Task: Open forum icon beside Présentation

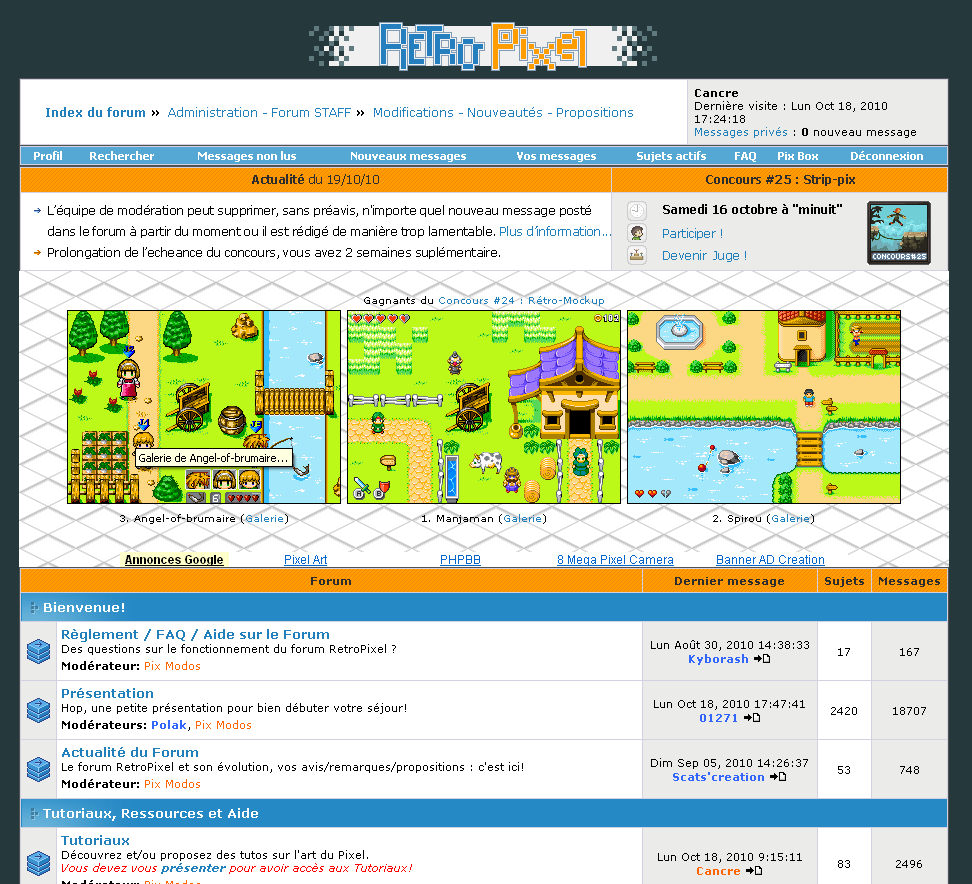Action: click(x=38, y=710)
